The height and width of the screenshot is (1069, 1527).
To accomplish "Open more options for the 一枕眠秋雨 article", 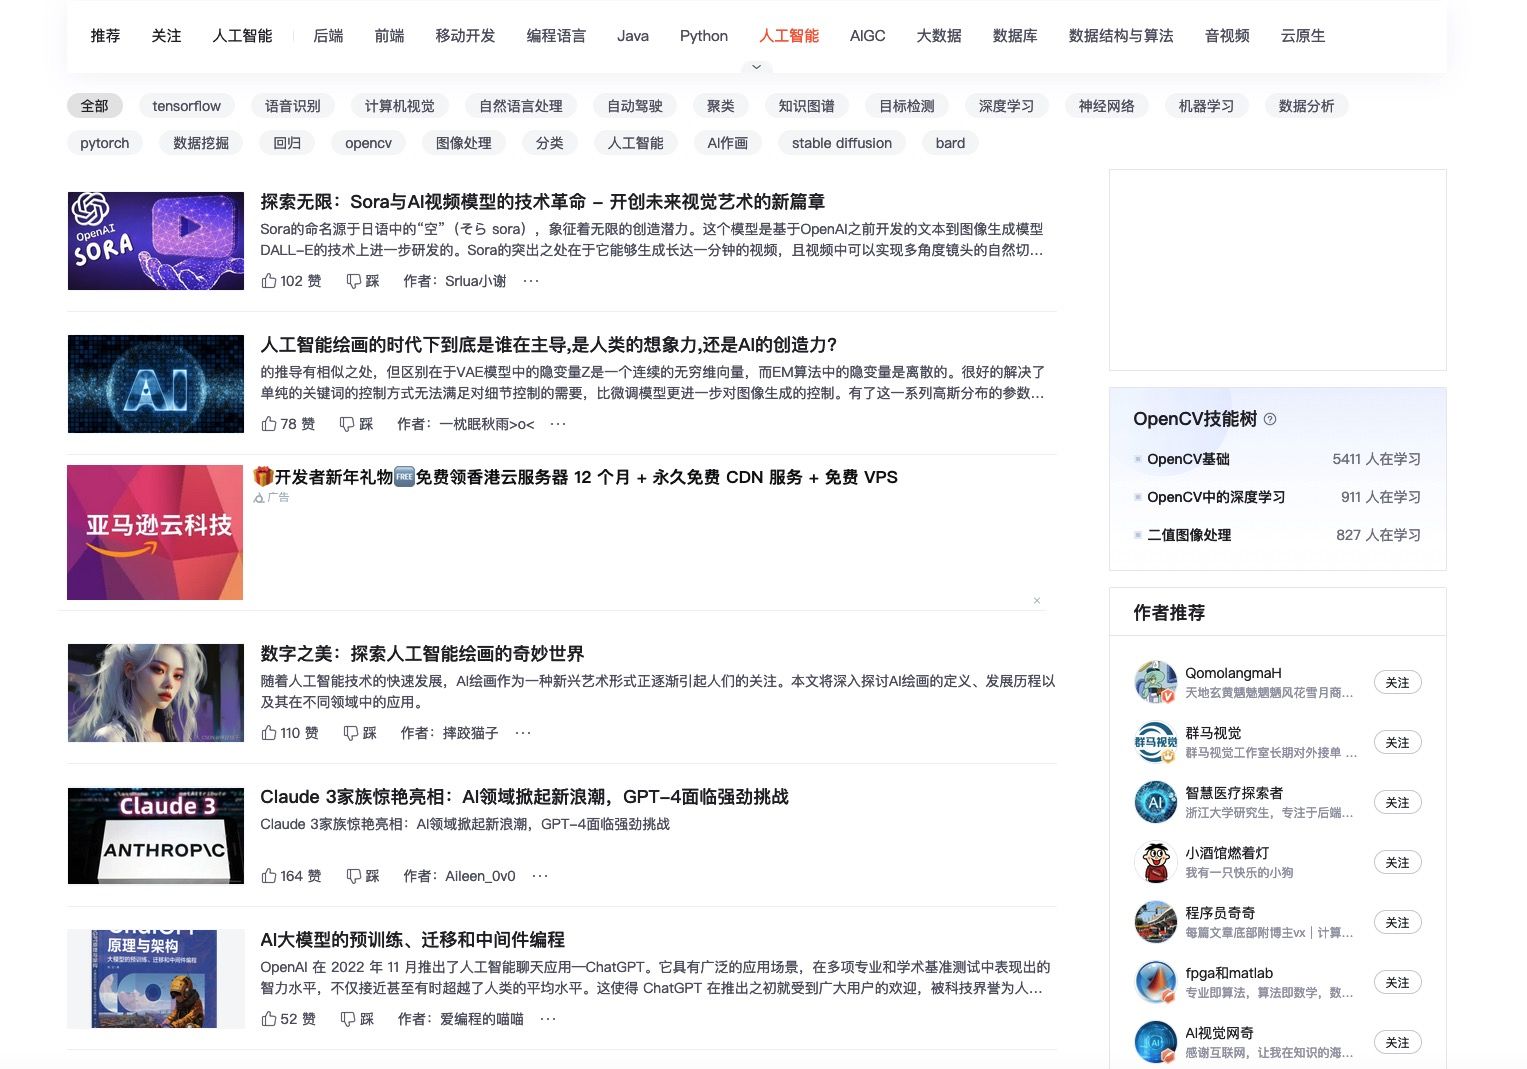I will [558, 424].
